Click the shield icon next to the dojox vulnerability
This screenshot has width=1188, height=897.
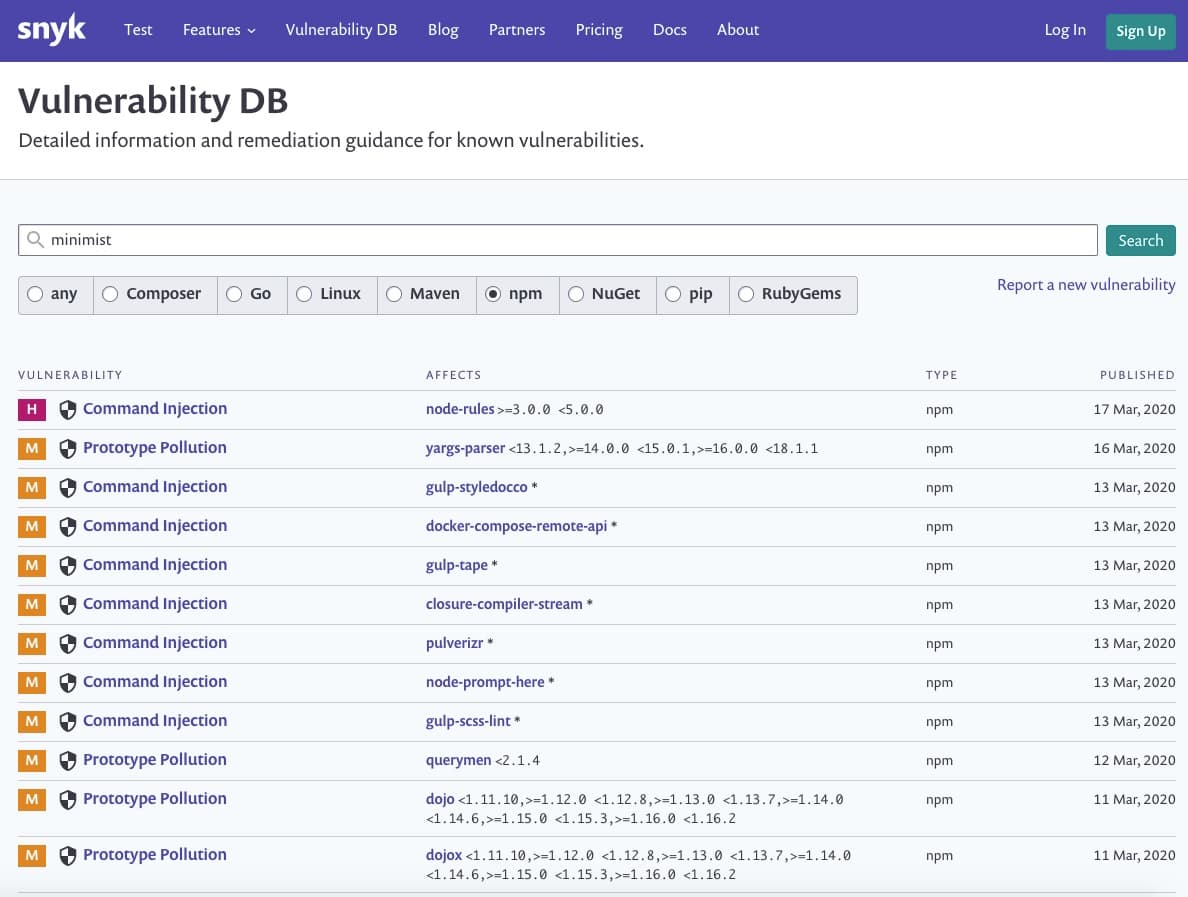(67, 855)
